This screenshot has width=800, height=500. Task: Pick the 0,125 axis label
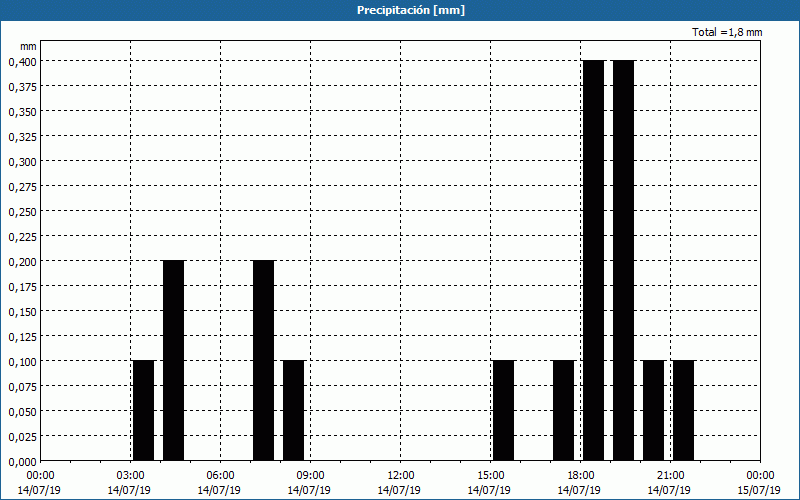point(22,337)
